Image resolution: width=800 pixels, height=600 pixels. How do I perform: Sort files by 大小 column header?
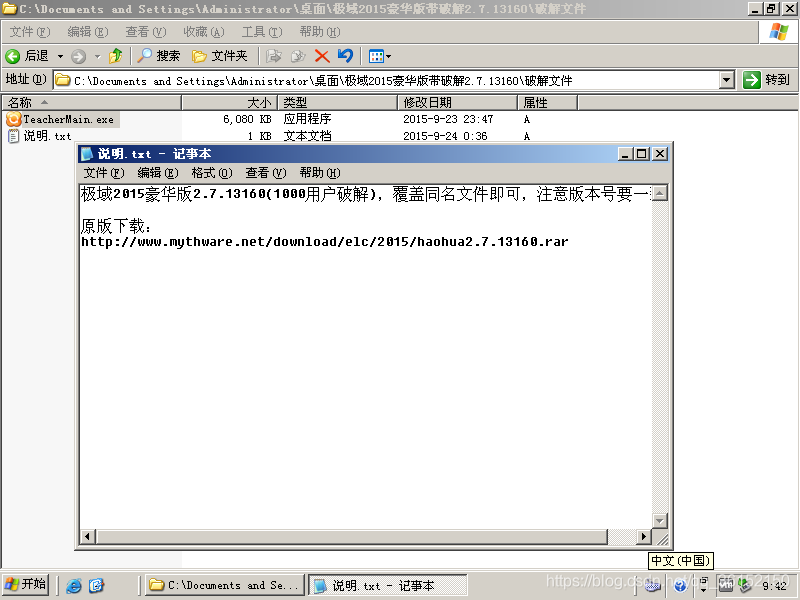[x=230, y=103]
